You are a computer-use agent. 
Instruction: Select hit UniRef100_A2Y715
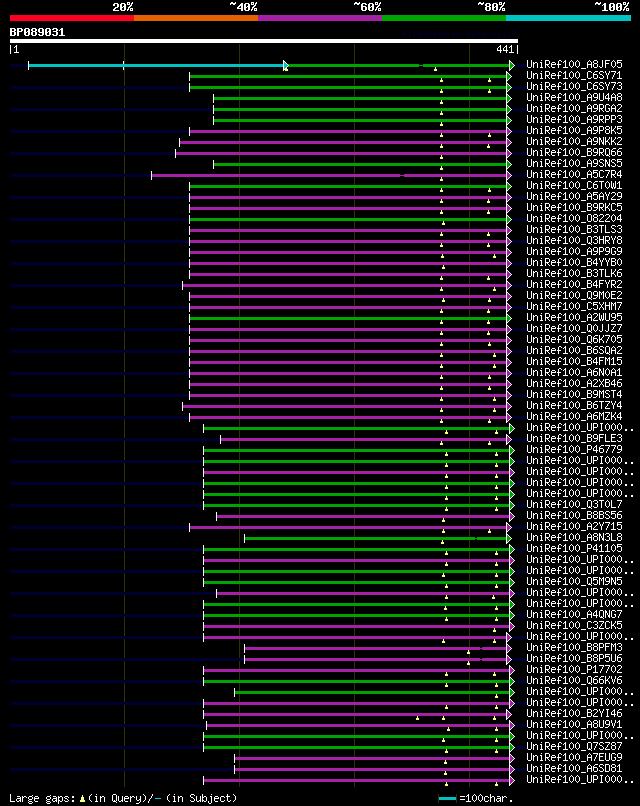(x=574, y=527)
